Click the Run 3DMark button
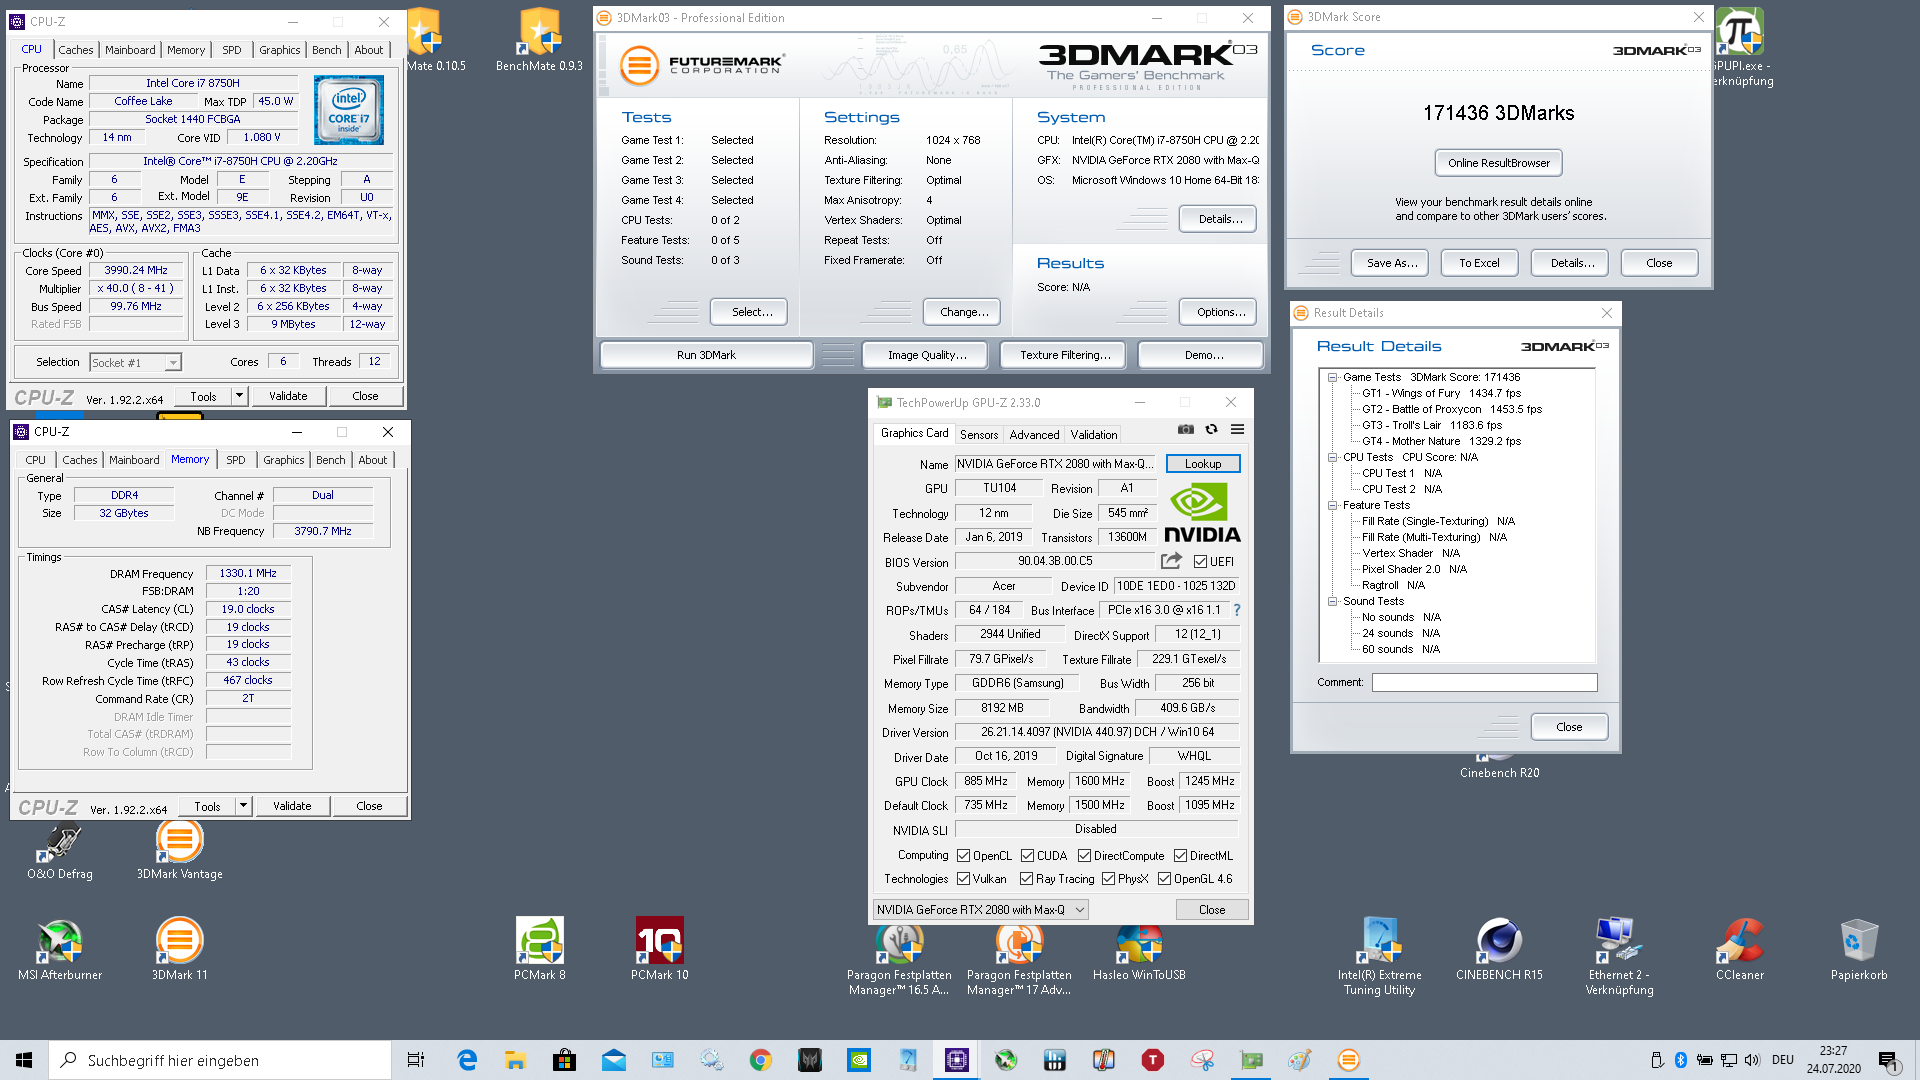The image size is (1920, 1080). [x=706, y=355]
